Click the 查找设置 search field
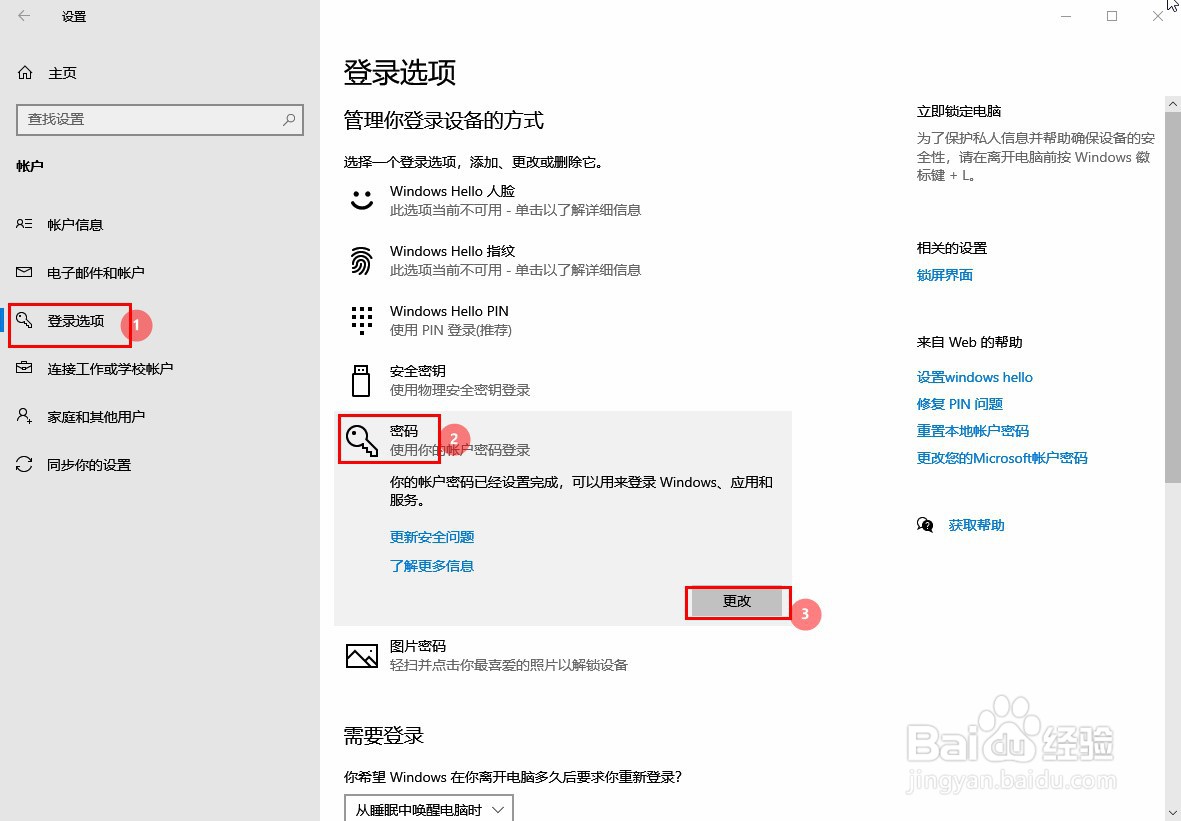This screenshot has height=821, width=1181. [x=160, y=120]
